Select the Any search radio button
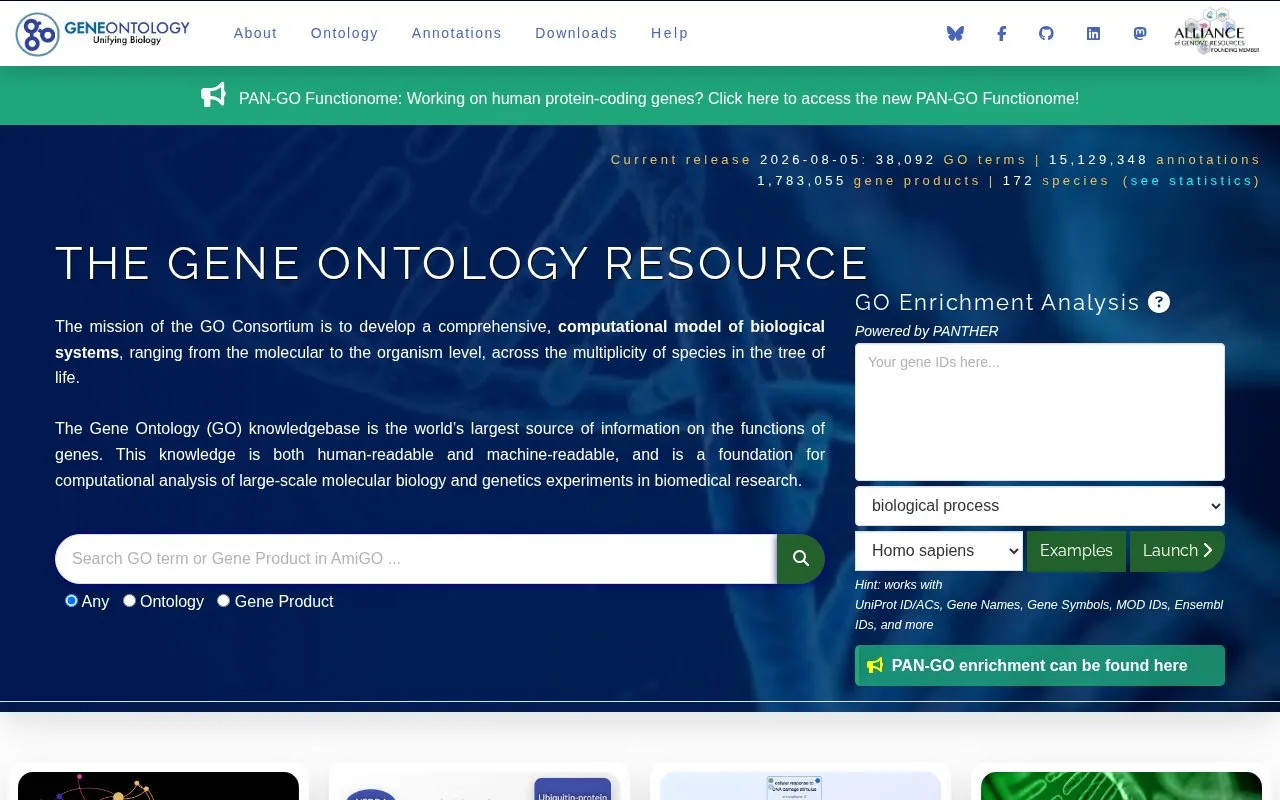This screenshot has width=1280, height=800. tap(71, 601)
